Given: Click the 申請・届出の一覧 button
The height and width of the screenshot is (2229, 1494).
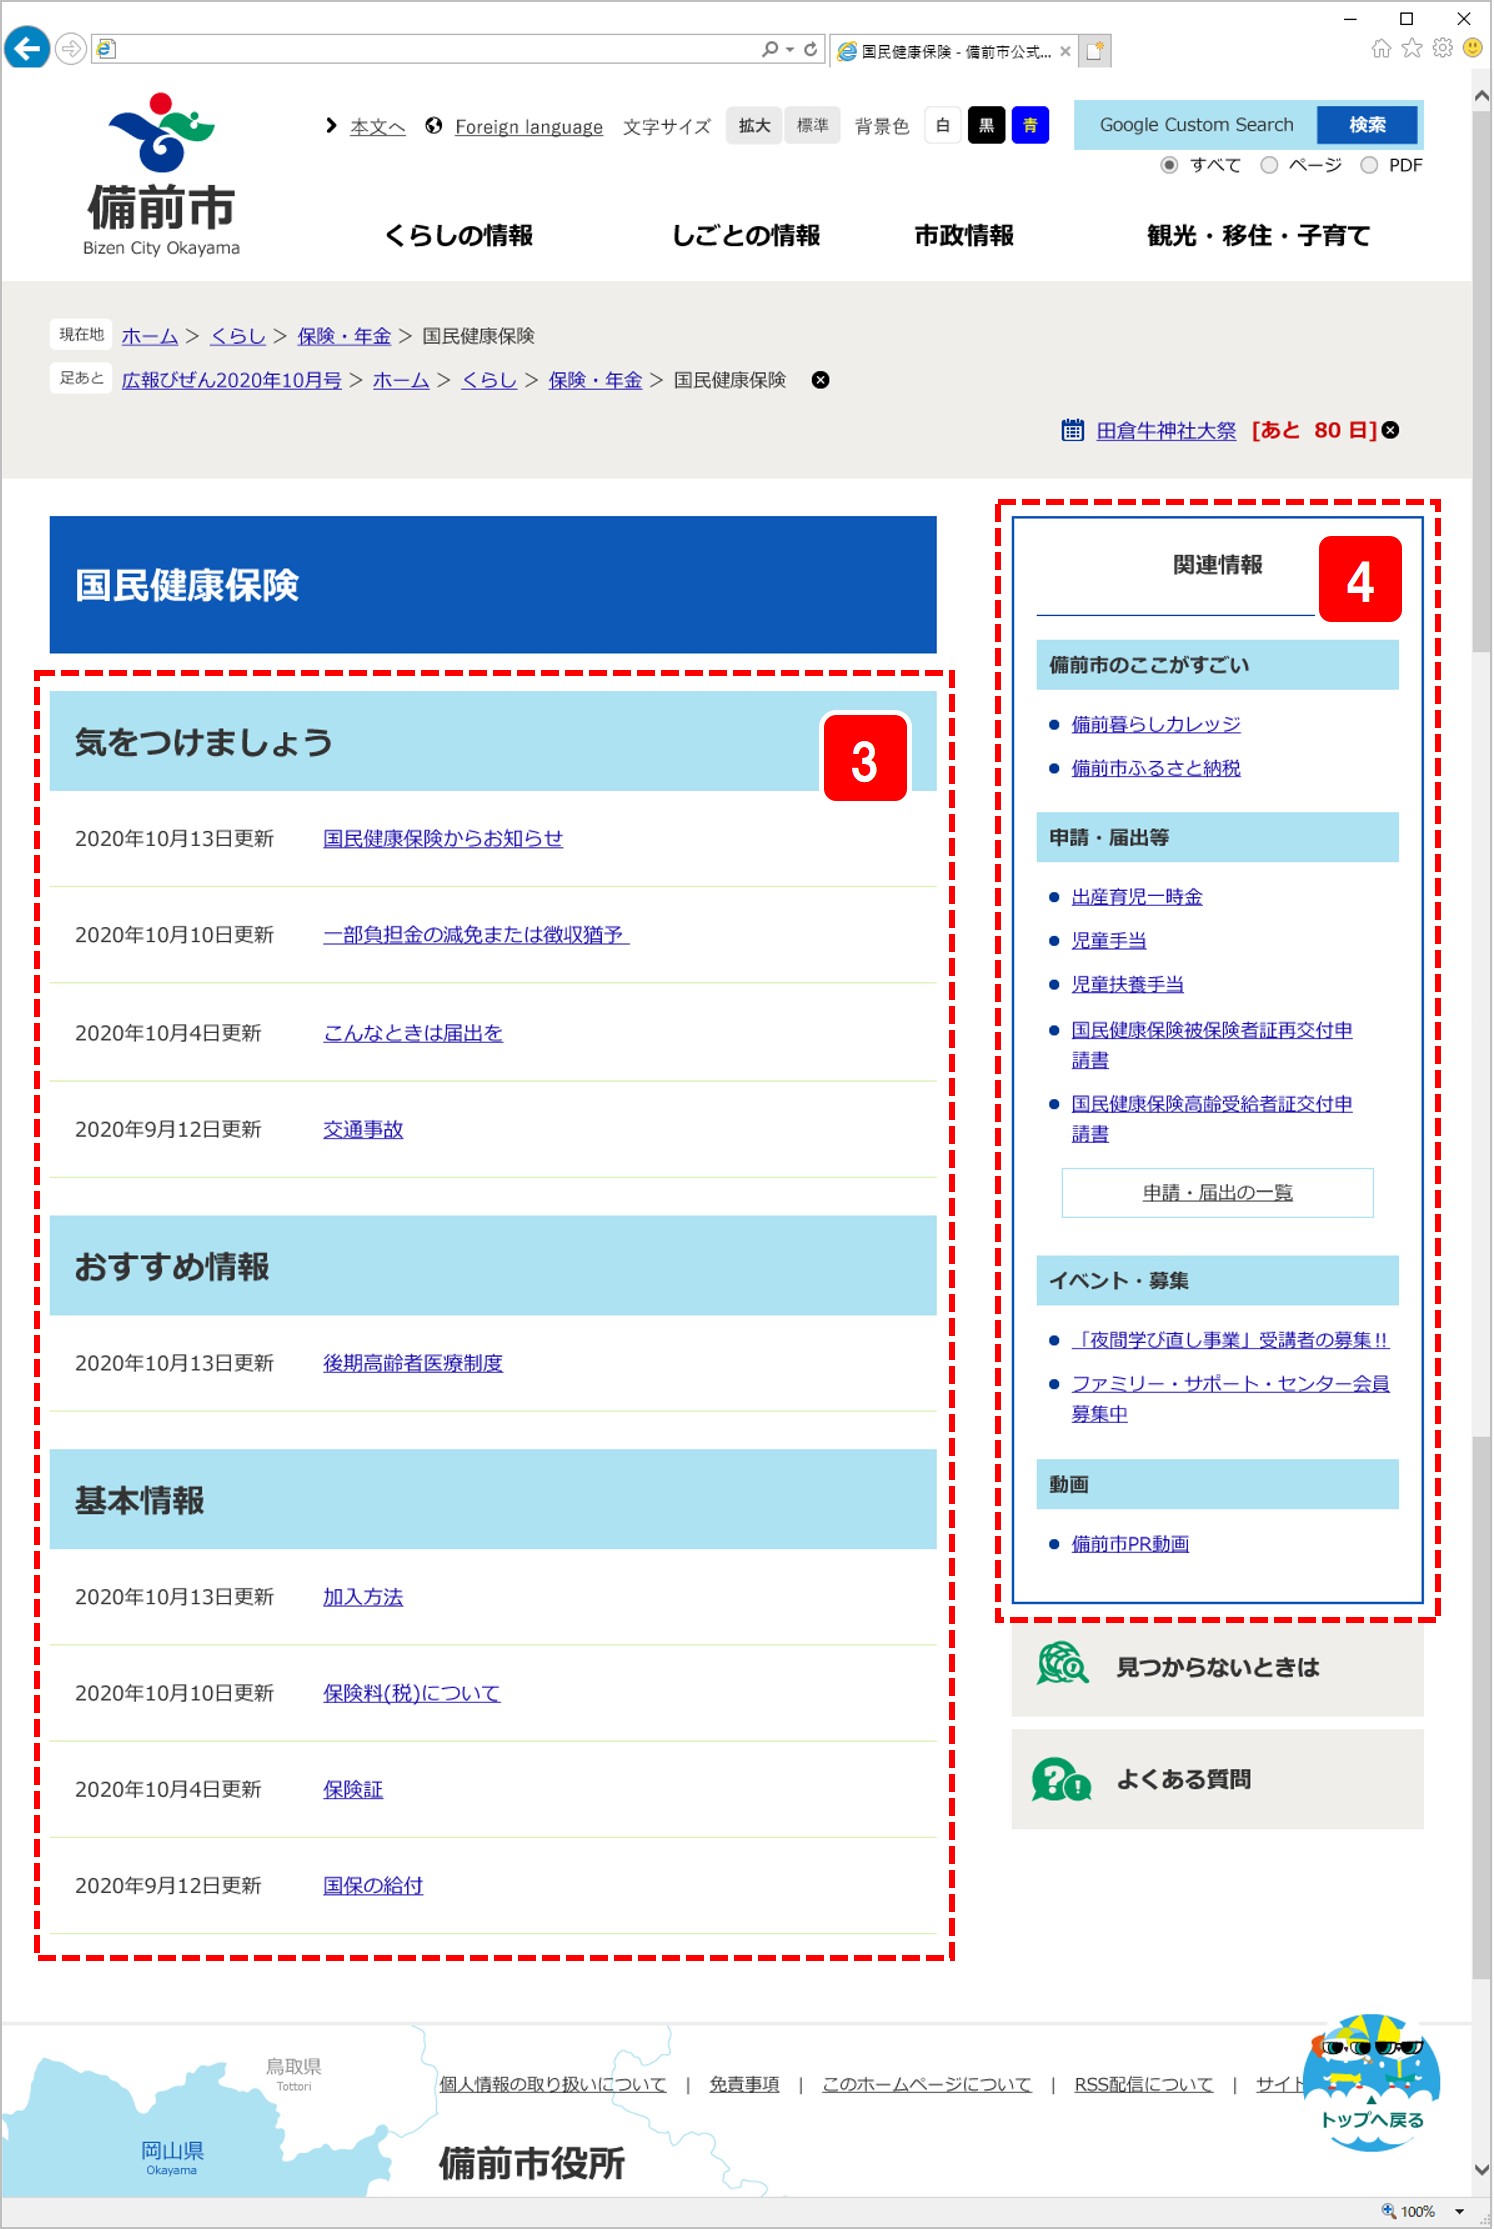Looking at the screenshot, I should [x=1218, y=1192].
